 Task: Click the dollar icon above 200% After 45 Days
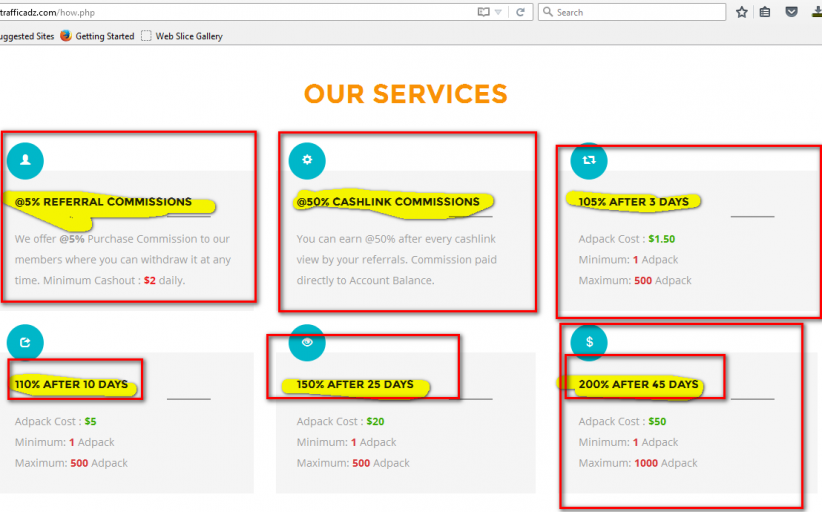click(589, 342)
